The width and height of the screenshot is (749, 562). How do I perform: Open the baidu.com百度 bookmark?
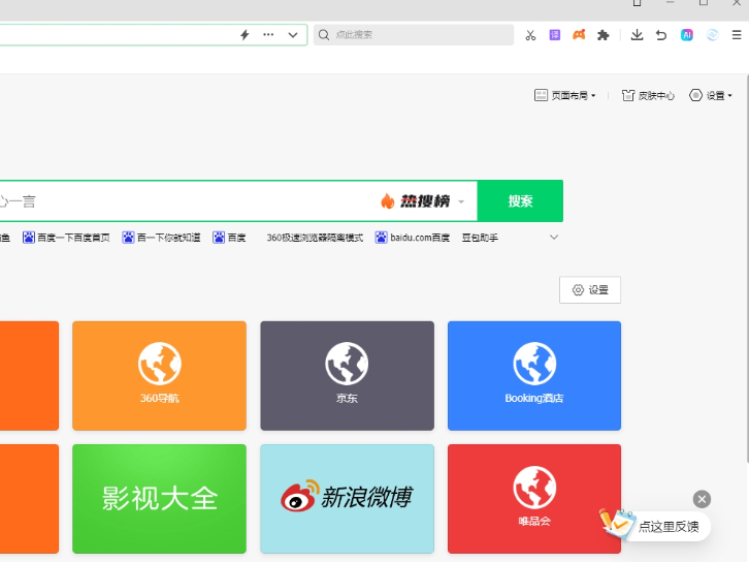tap(412, 237)
